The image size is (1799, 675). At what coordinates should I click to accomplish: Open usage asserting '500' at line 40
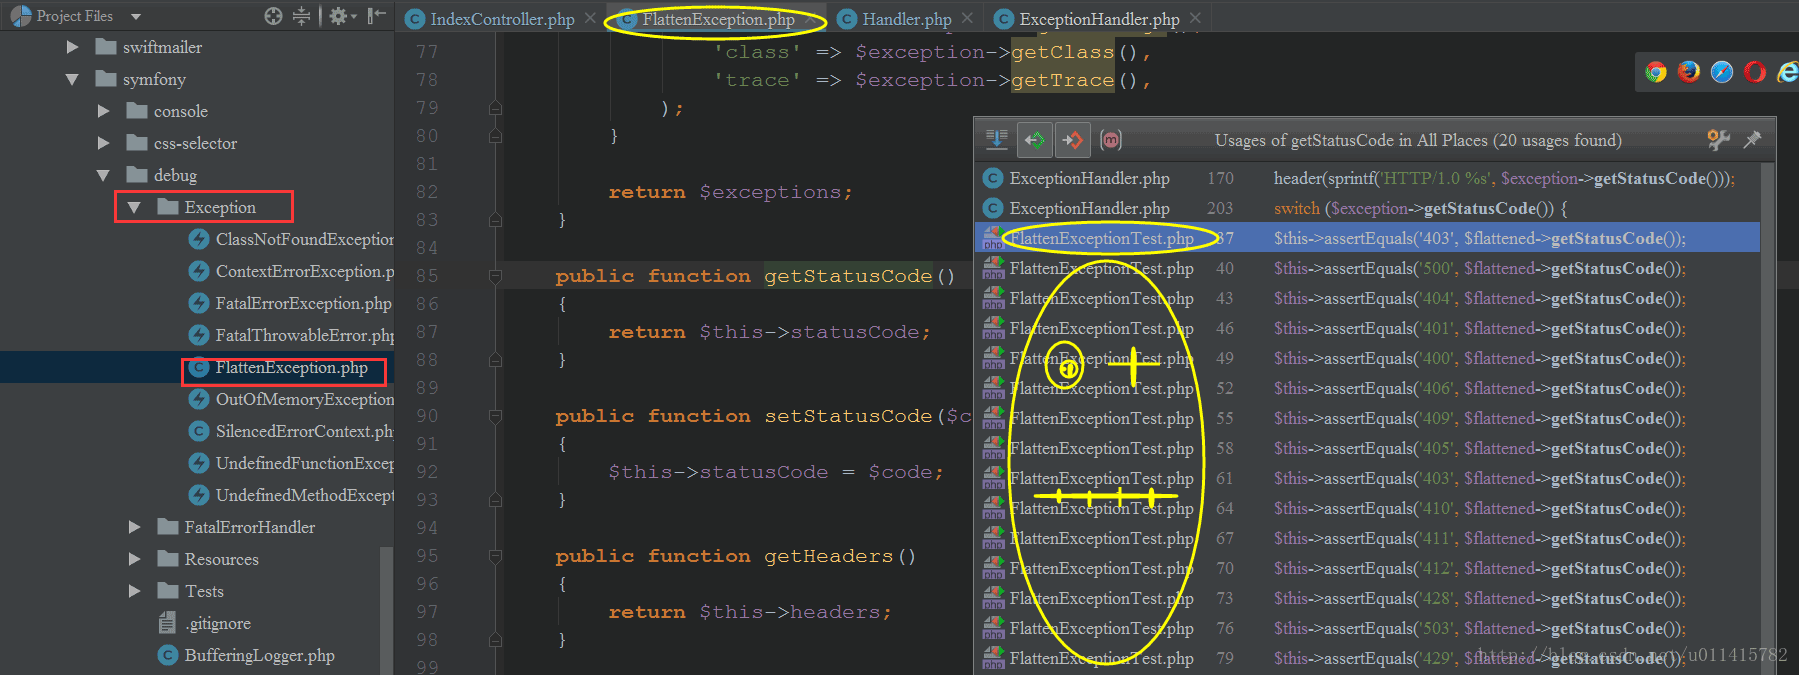1367,268
